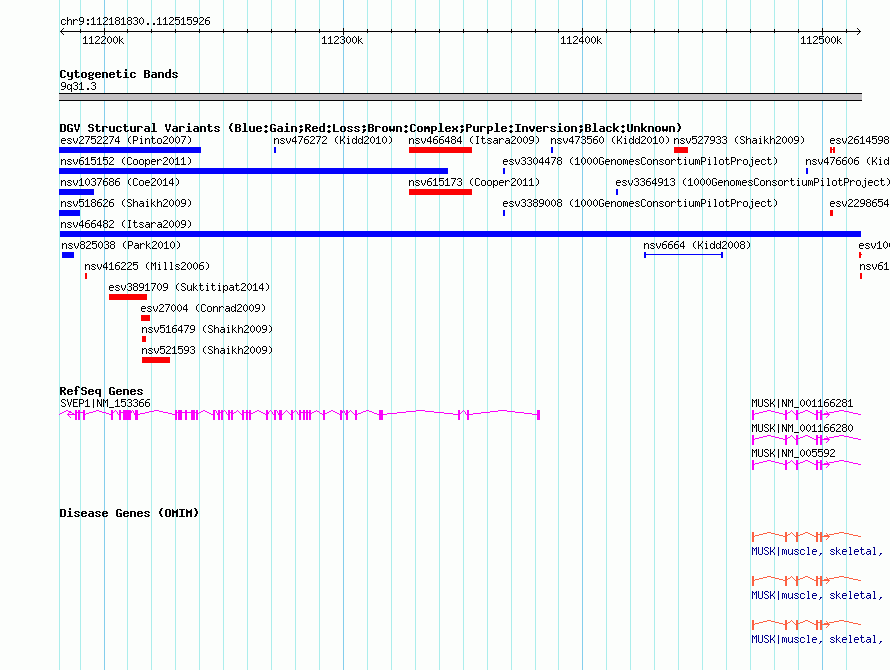890x670 pixels.
Task: Select the esv27004 (Conrad2009) variant label
Action: click(x=203, y=308)
